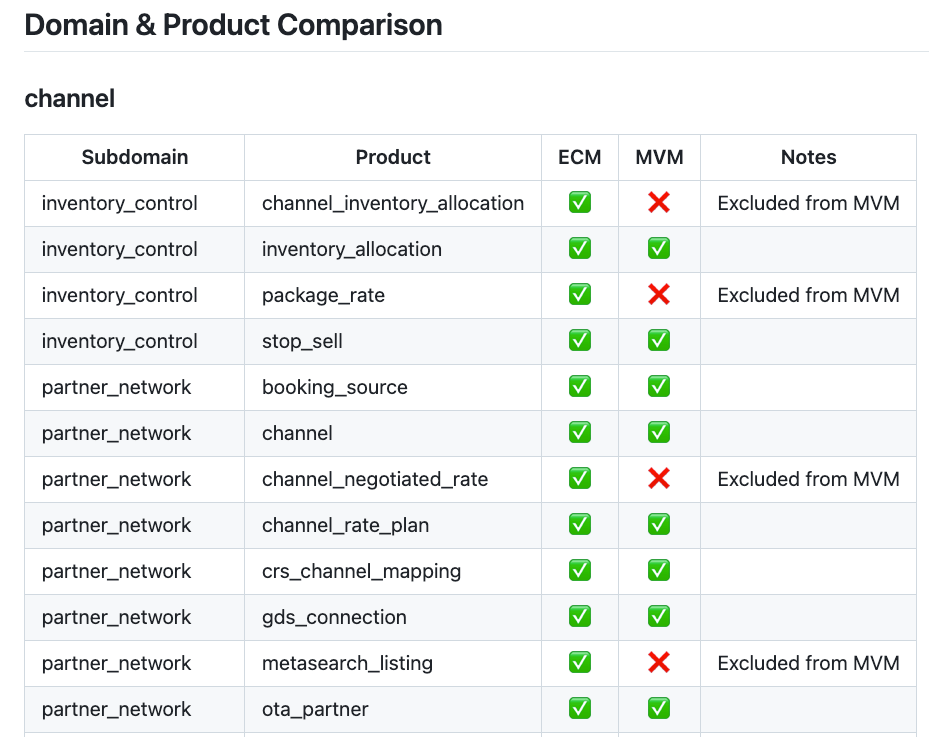Click partner_network subdomain in ota_partner row
929x737 pixels.
116,709
